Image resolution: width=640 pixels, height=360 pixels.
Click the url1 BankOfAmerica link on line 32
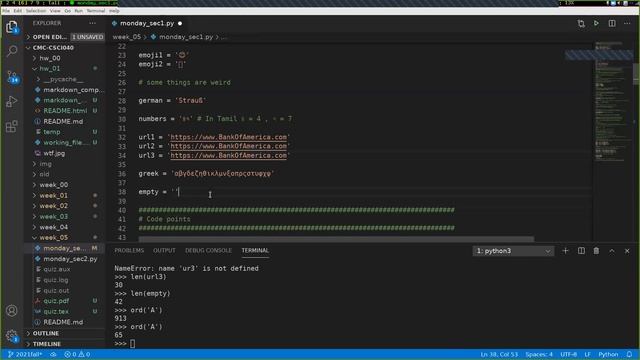229,137
